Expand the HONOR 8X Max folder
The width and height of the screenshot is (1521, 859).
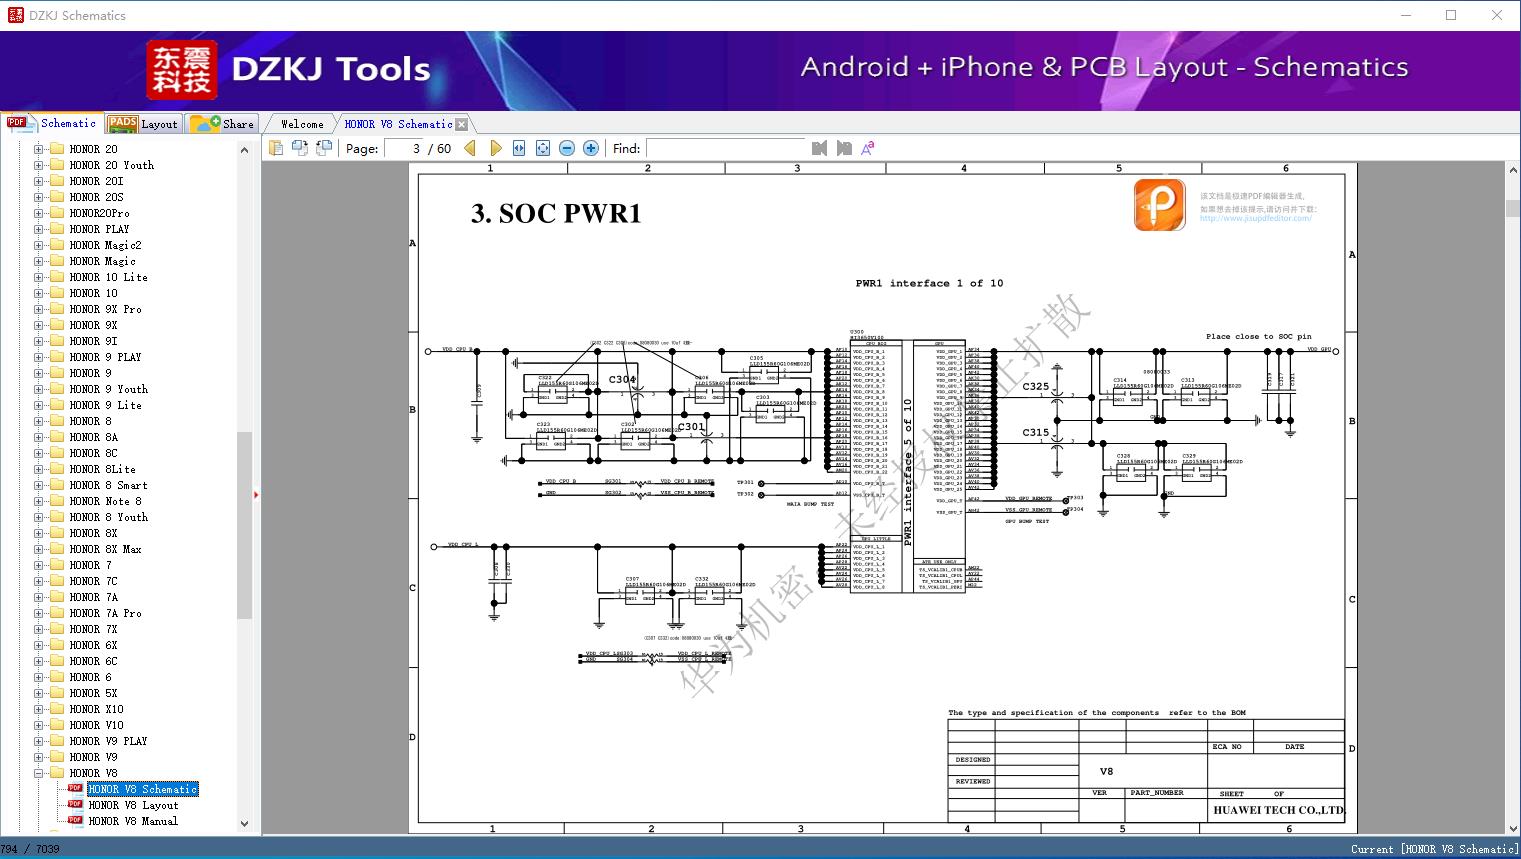click(38, 549)
